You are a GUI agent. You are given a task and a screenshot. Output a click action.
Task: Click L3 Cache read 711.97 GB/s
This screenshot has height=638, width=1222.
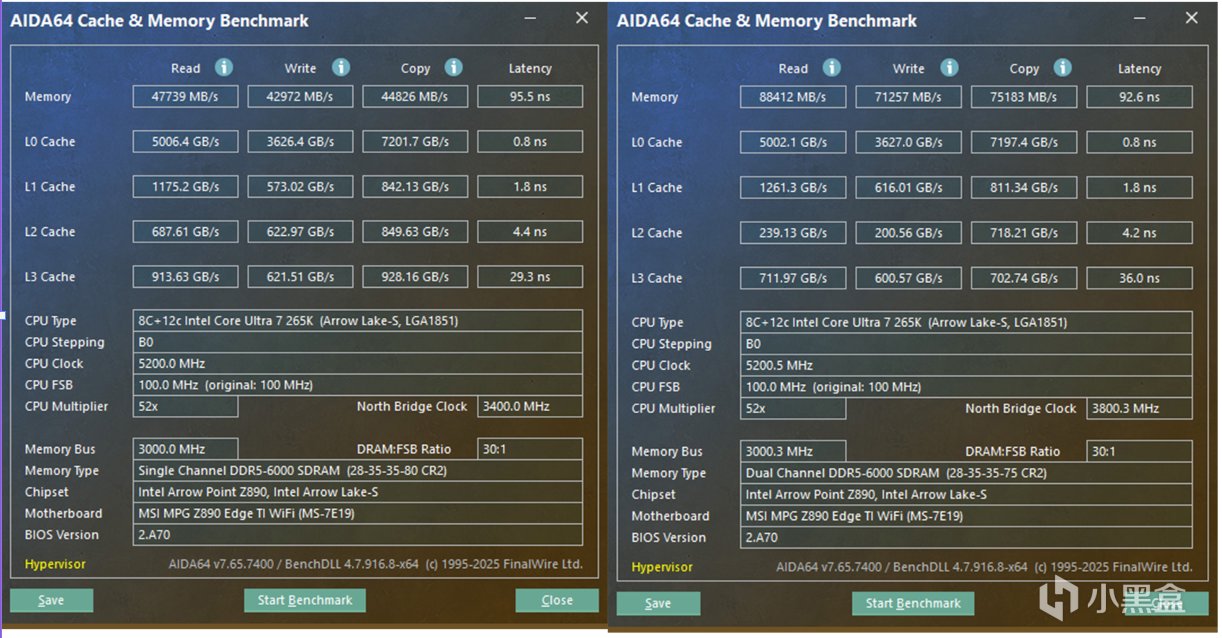coord(793,278)
